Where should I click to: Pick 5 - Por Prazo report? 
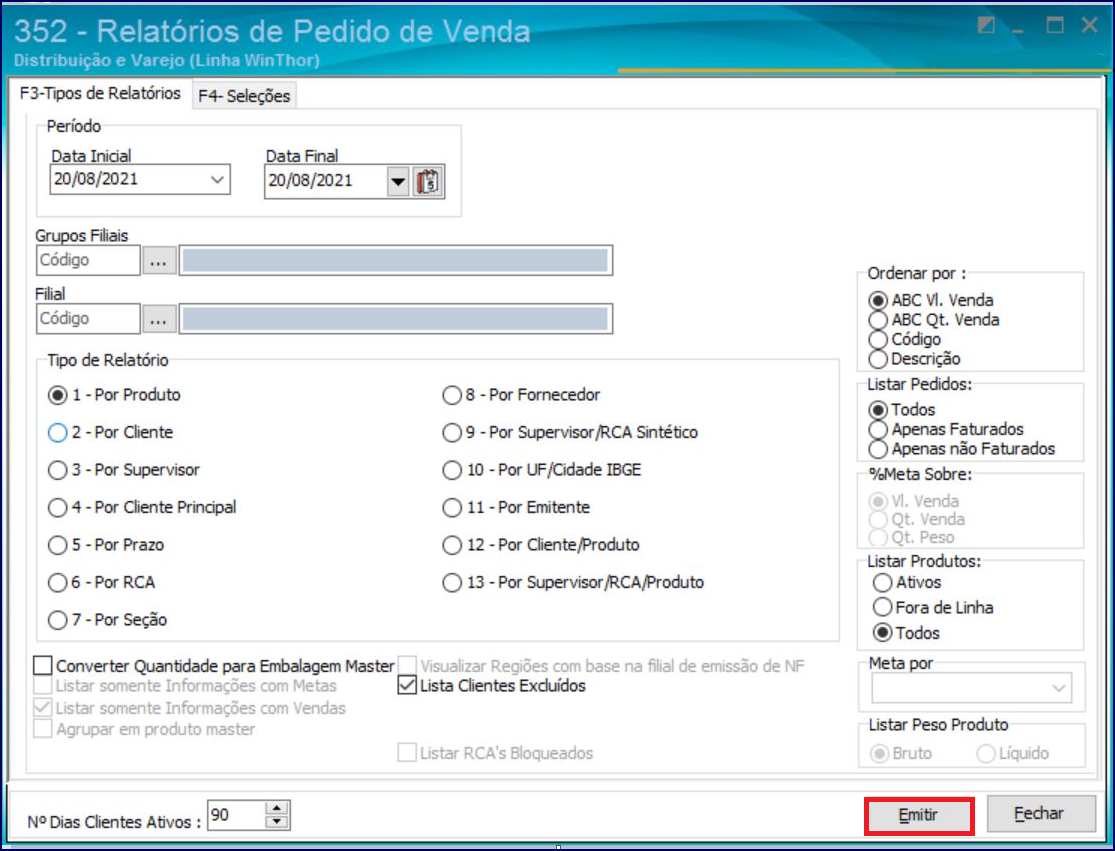(106, 545)
